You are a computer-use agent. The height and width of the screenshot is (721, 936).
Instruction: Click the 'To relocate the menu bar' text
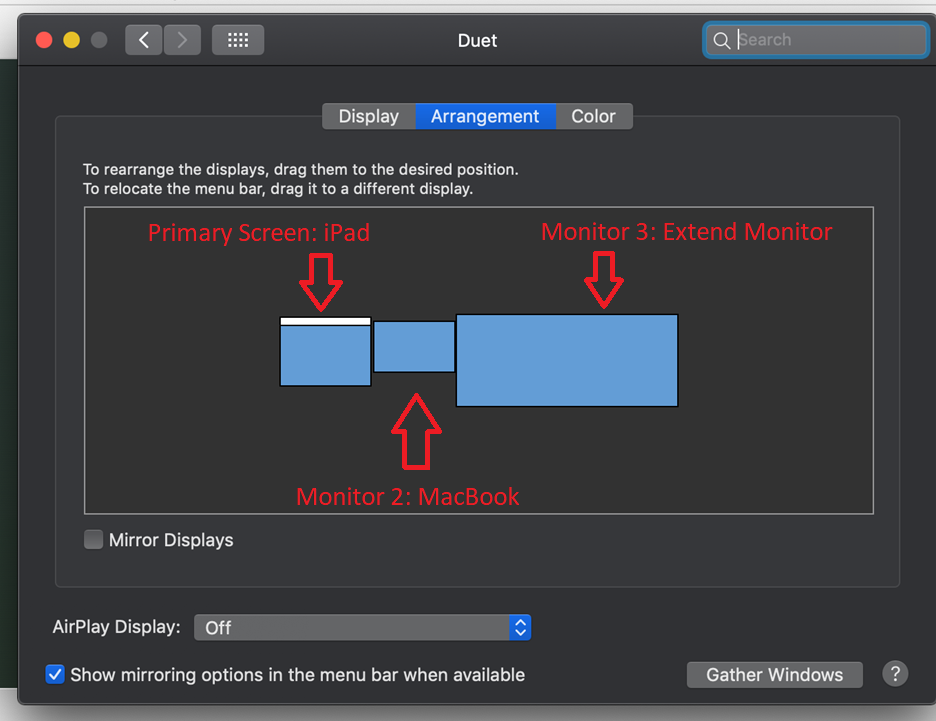278,189
